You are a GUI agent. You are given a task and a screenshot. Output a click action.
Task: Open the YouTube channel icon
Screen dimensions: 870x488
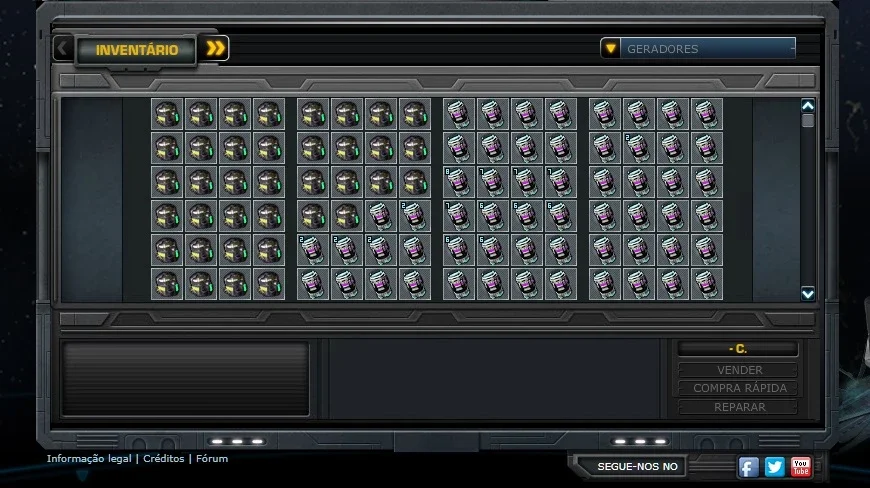point(801,467)
